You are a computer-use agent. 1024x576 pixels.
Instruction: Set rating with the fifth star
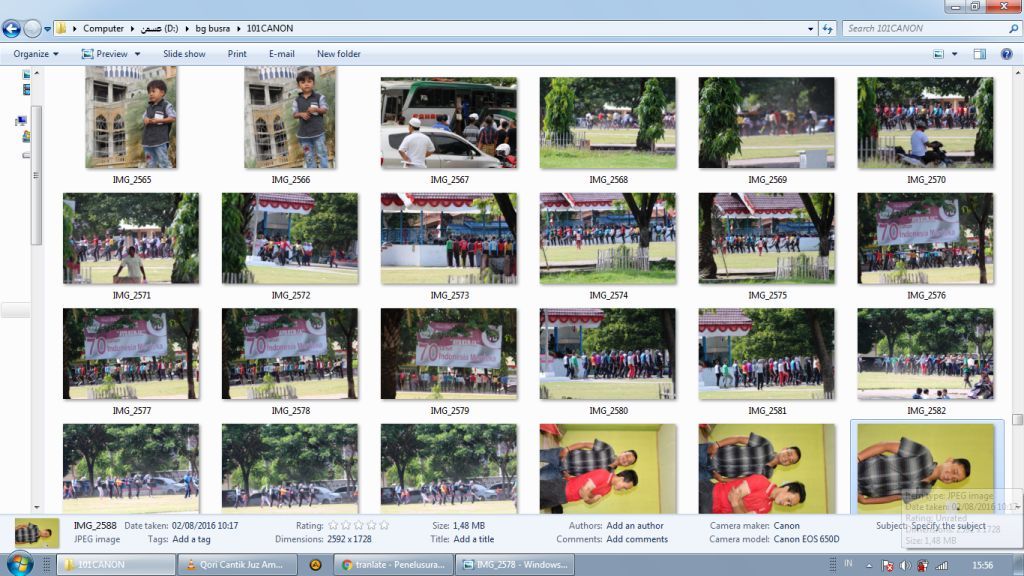(384, 525)
